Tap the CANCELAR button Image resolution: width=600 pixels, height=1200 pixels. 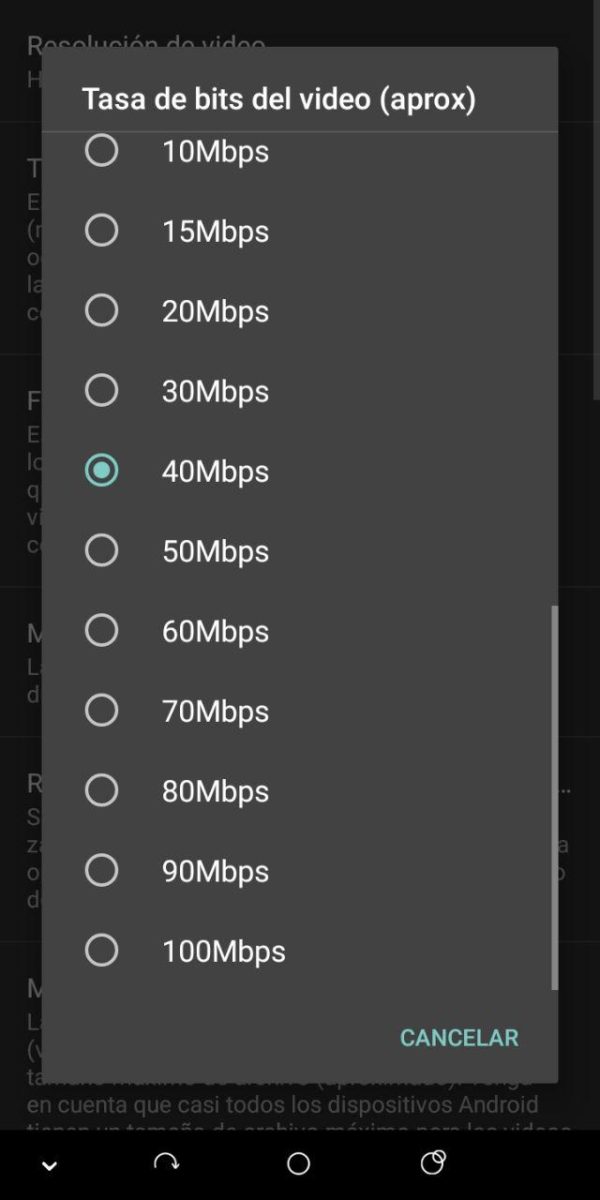459,1038
